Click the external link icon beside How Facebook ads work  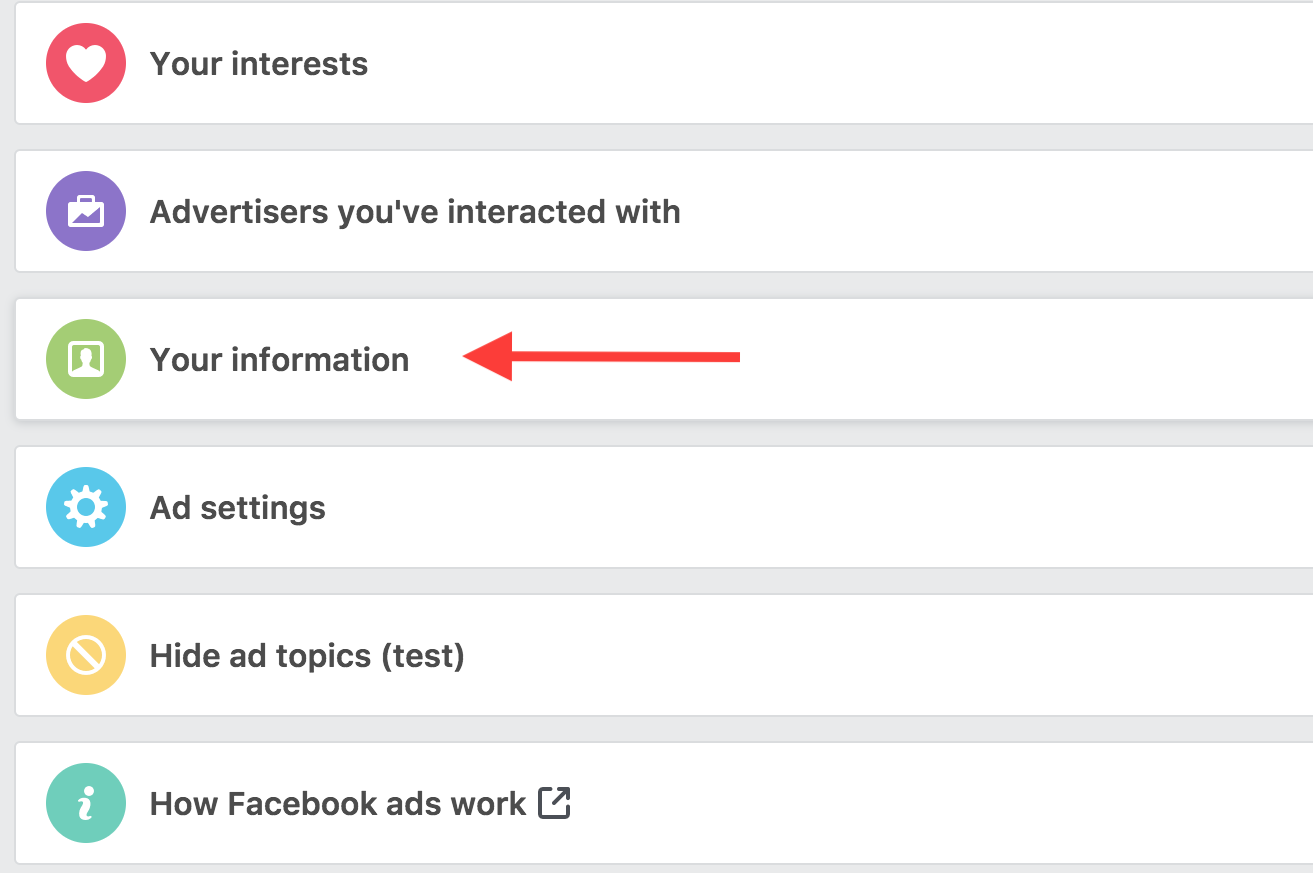tap(554, 802)
